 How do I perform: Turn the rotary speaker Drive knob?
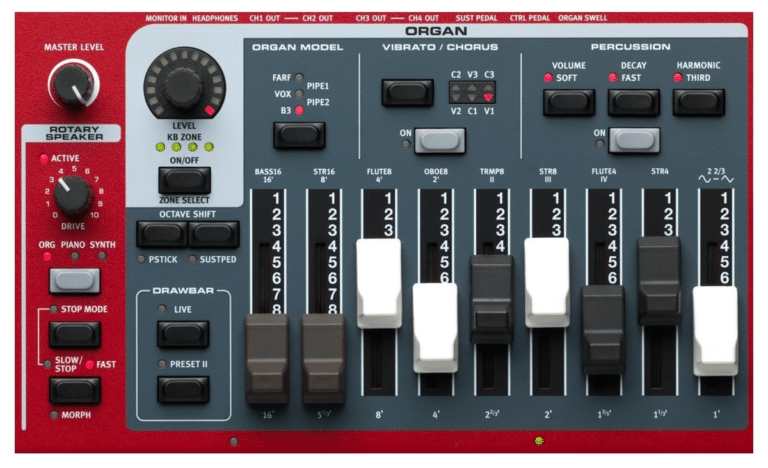pos(72,195)
